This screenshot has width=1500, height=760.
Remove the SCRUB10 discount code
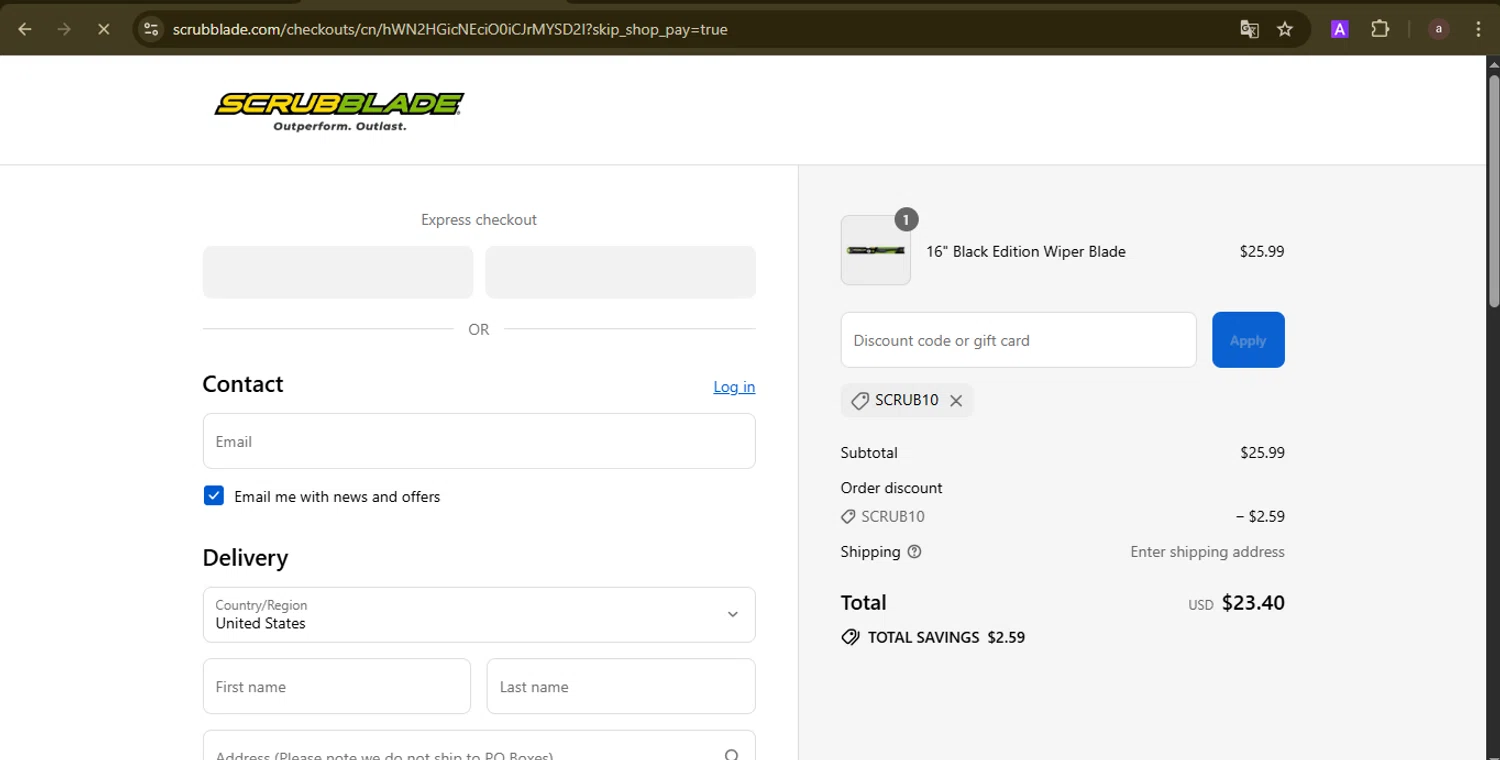click(x=956, y=400)
